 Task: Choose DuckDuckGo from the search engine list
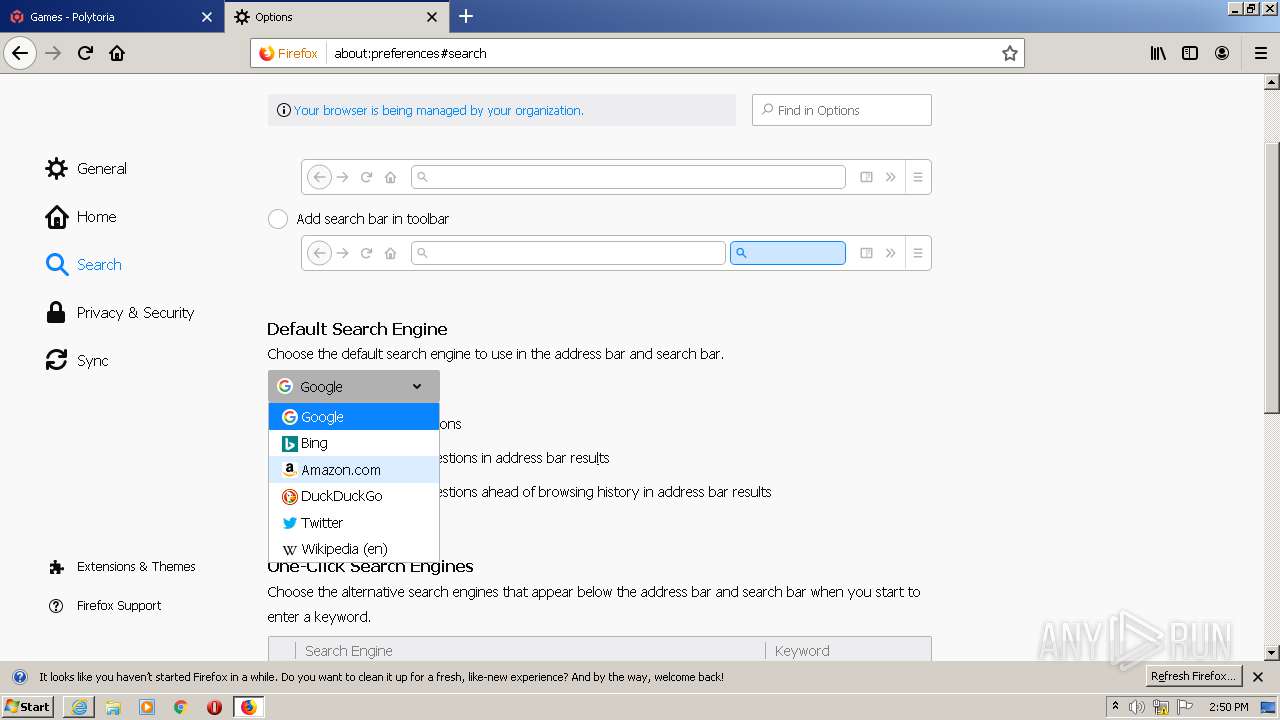(354, 496)
